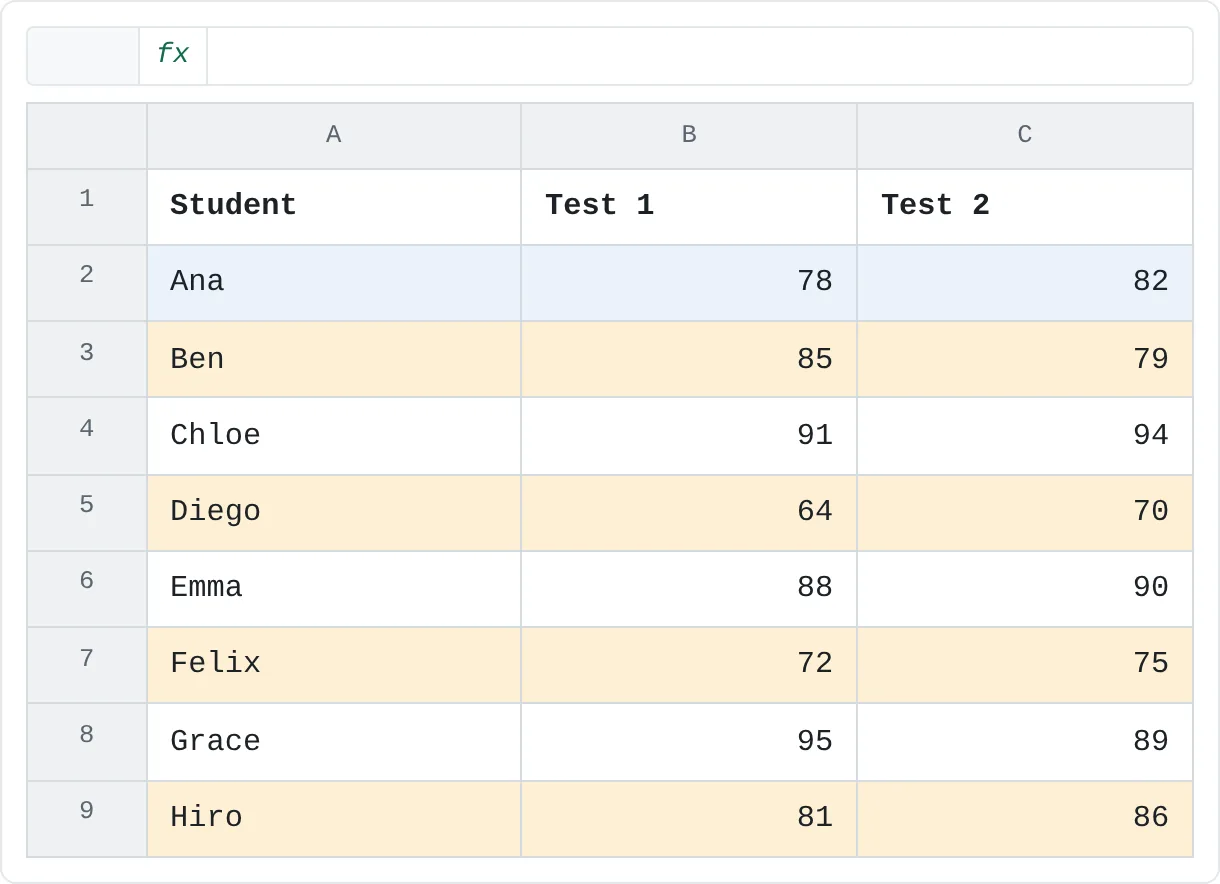Click Chloe's Test 2 score 94
This screenshot has height=884, width=1220.
click(1025, 436)
